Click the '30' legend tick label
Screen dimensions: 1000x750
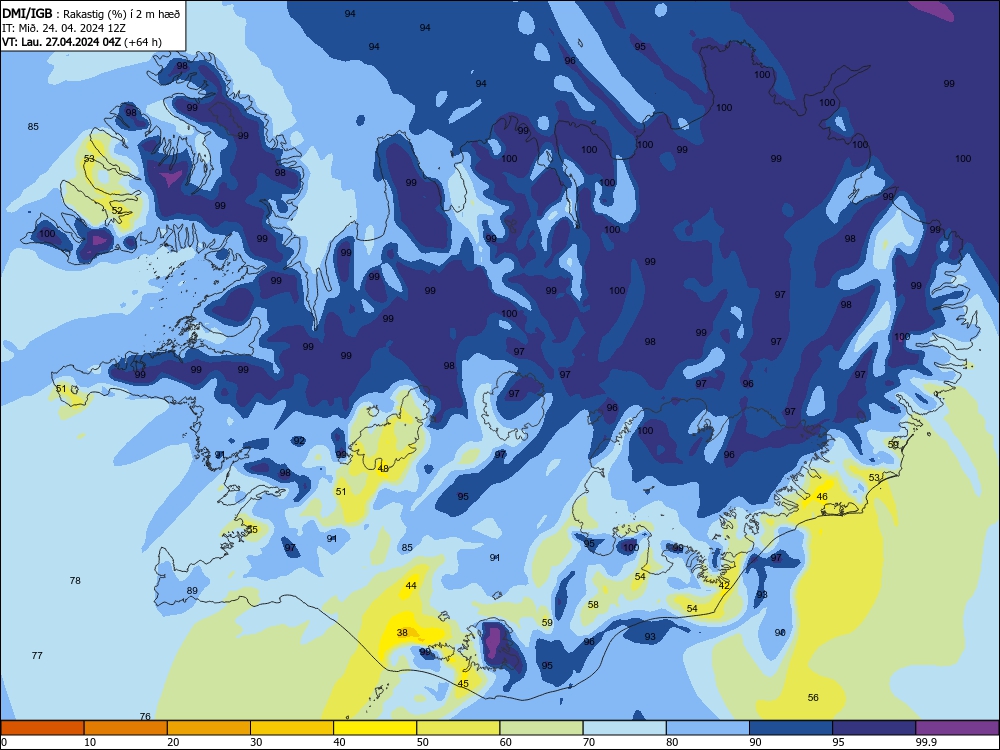(x=256, y=742)
